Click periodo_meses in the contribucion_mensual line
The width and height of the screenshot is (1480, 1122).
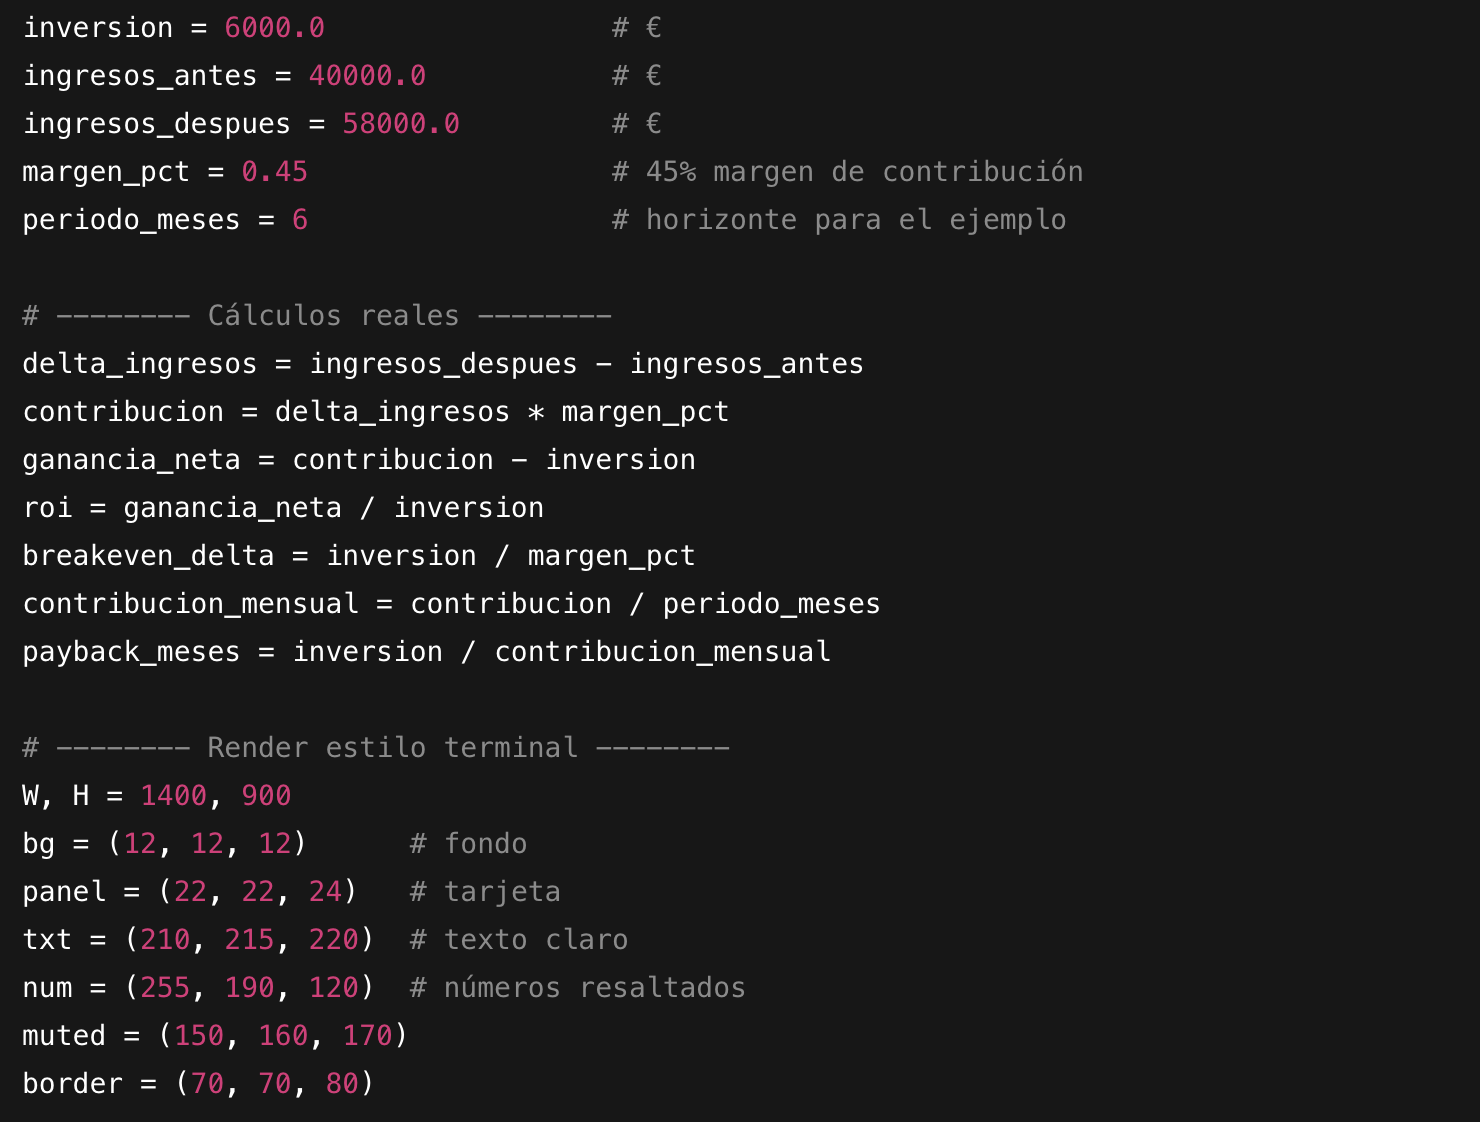771,604
